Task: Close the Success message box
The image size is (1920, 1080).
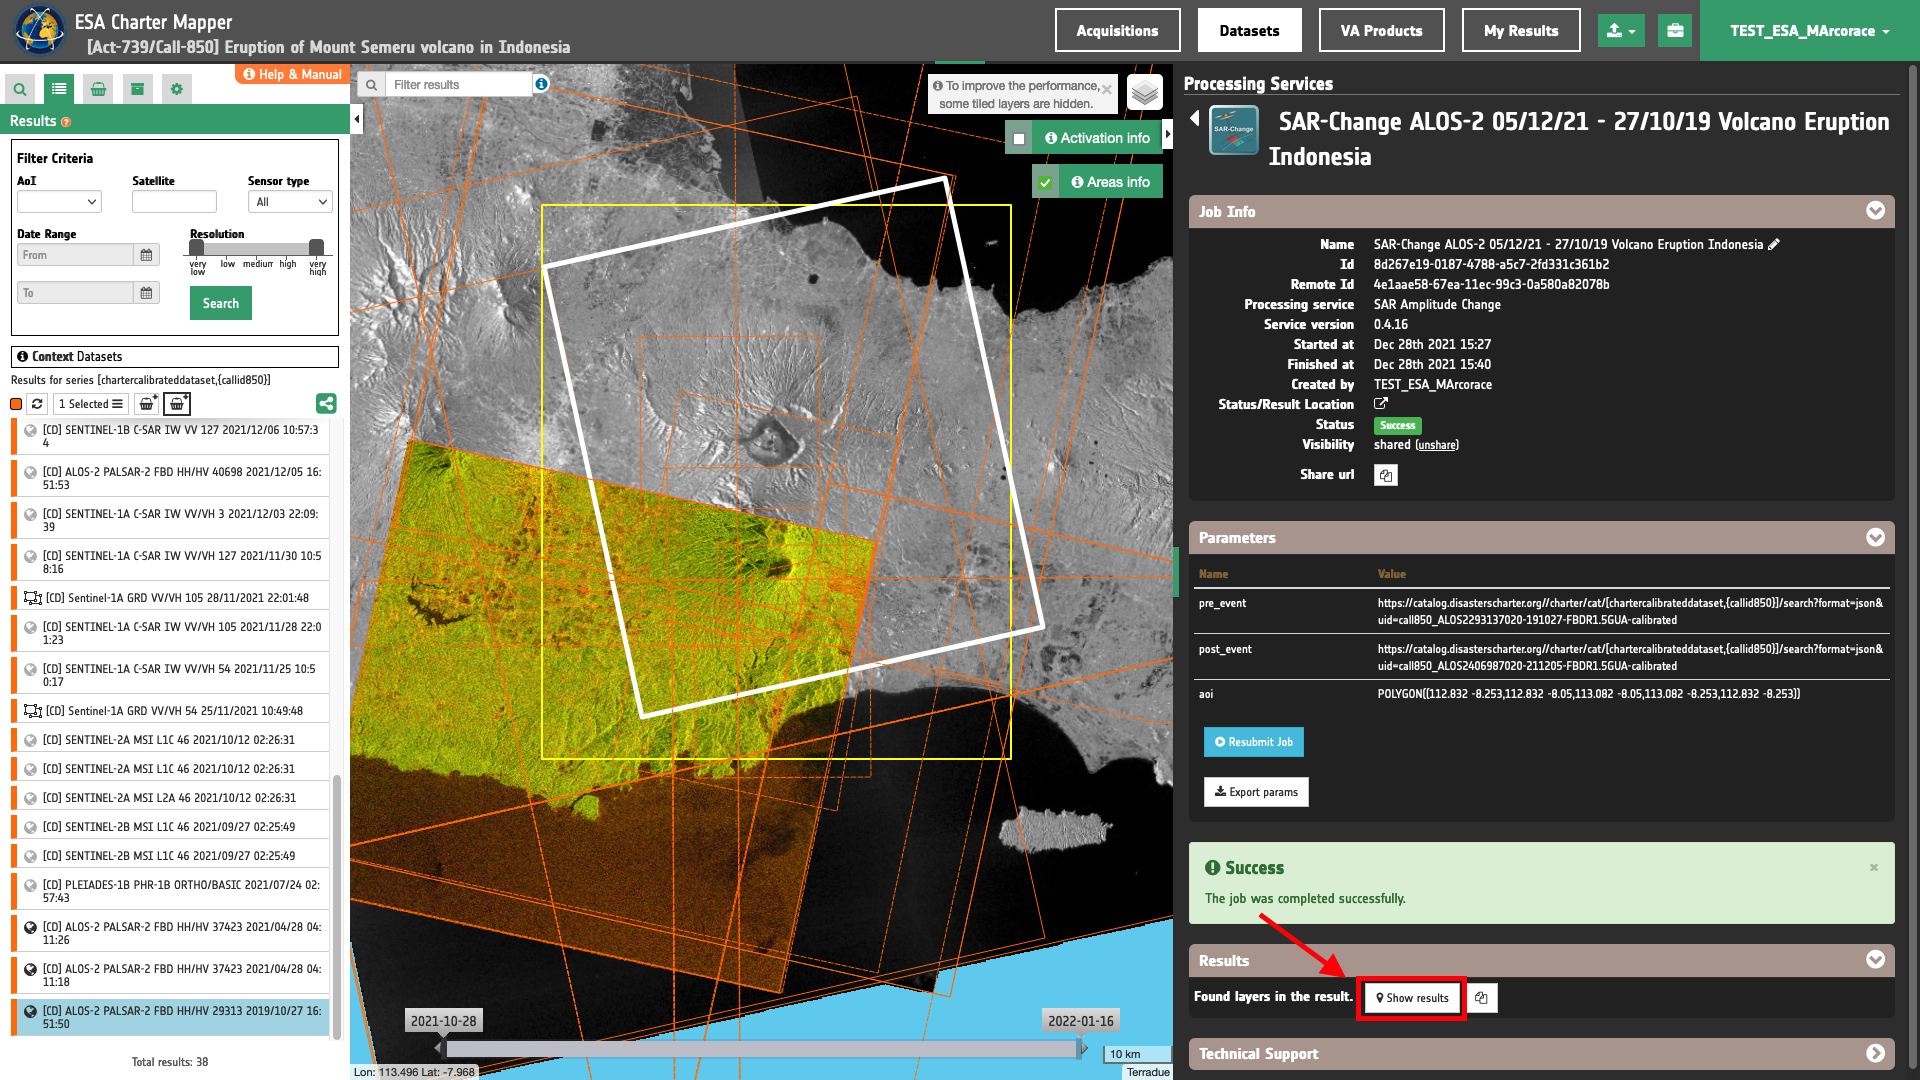Action: pyautogui.click(x=1874, y=867)
